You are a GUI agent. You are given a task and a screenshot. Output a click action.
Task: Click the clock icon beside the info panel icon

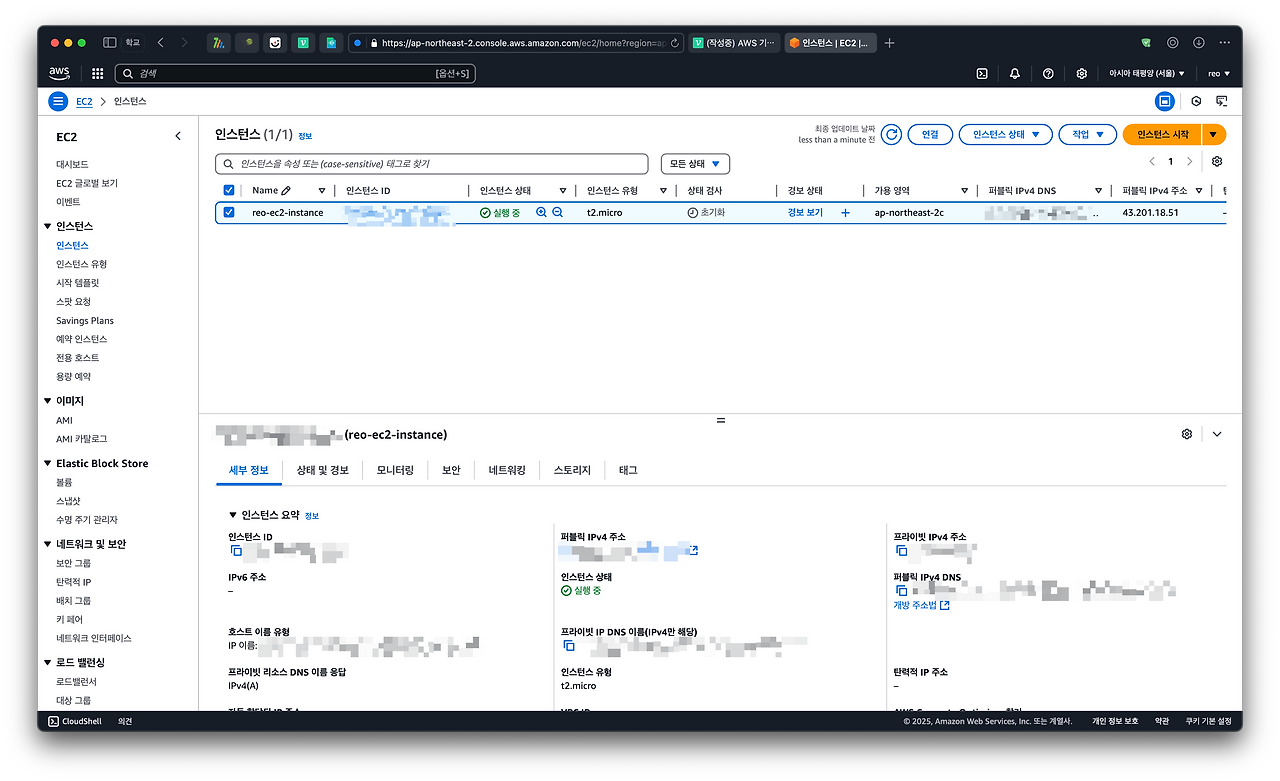pyautogui.click(x=1196, y=101)
